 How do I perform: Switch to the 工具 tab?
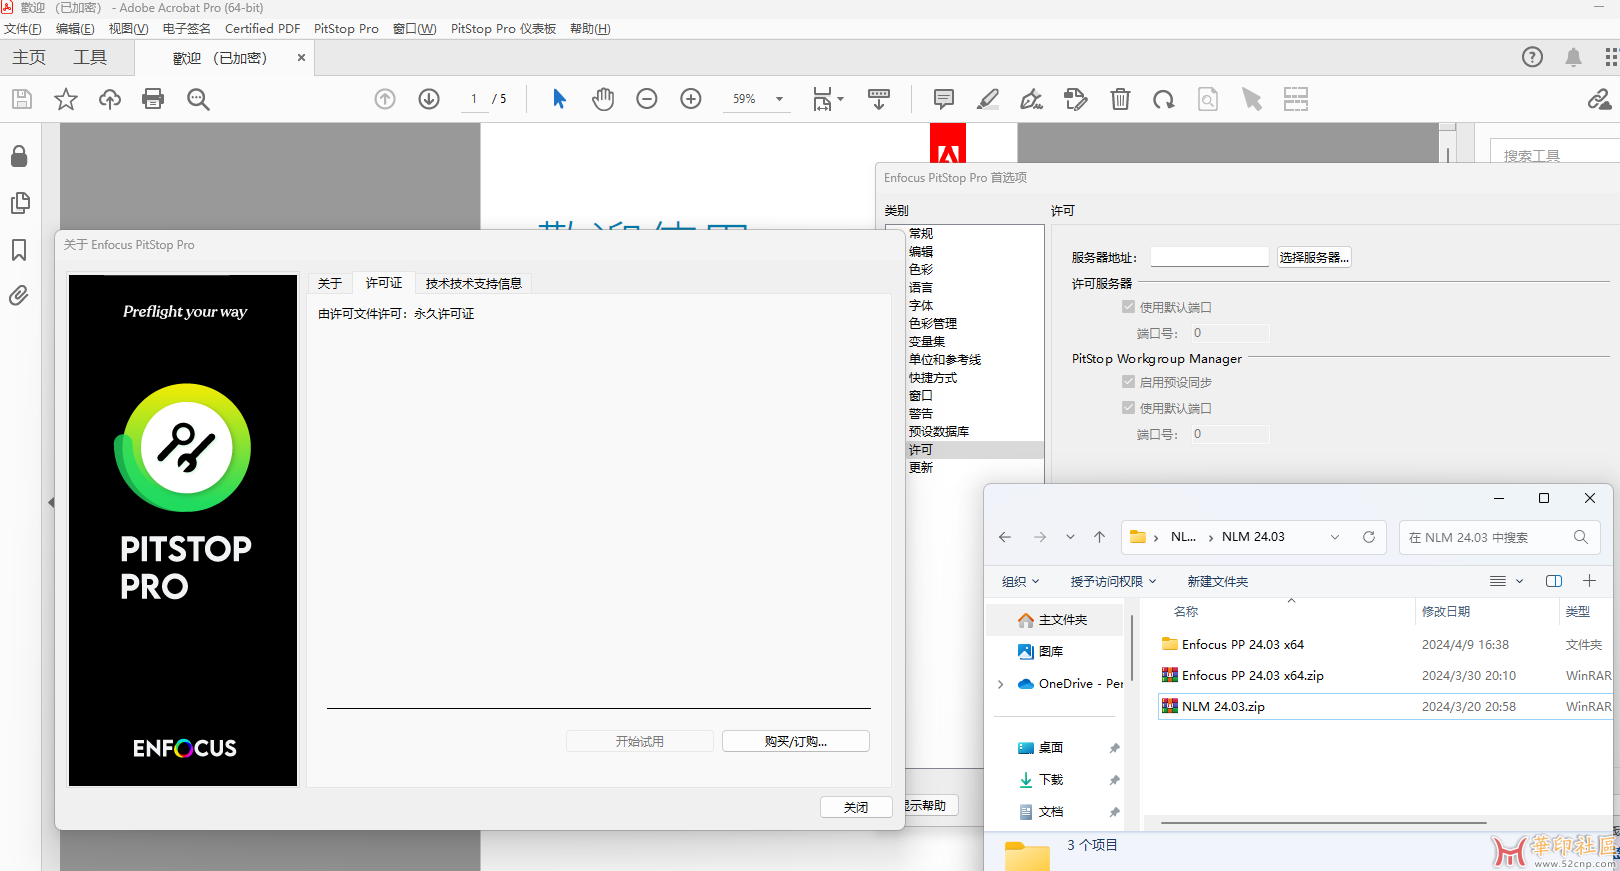pyautogui.click(x=90, y=57)
